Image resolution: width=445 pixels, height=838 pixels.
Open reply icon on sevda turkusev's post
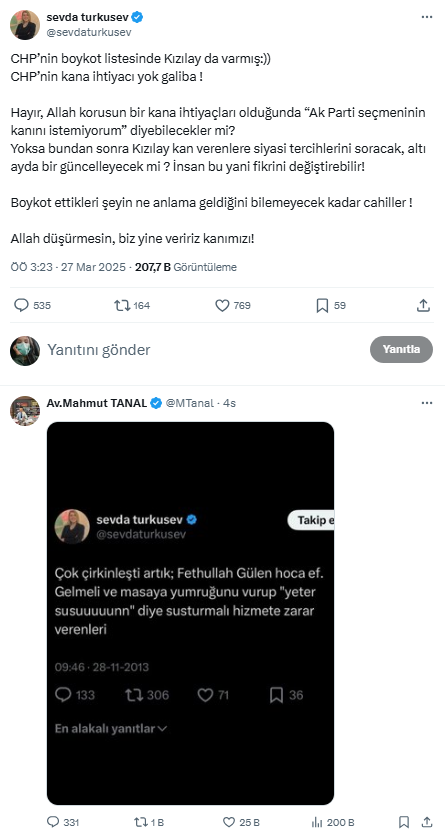tap(21, 306)
